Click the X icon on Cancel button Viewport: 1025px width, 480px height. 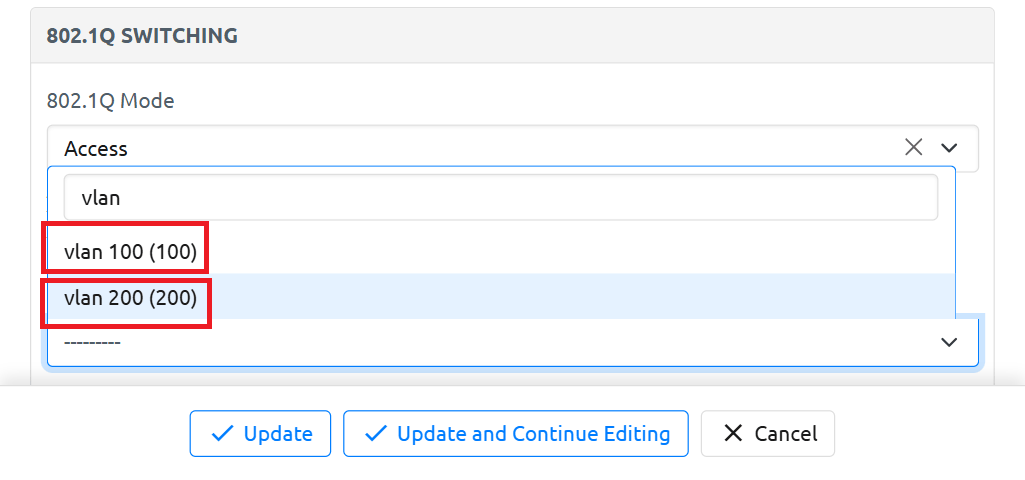point(733,434)
